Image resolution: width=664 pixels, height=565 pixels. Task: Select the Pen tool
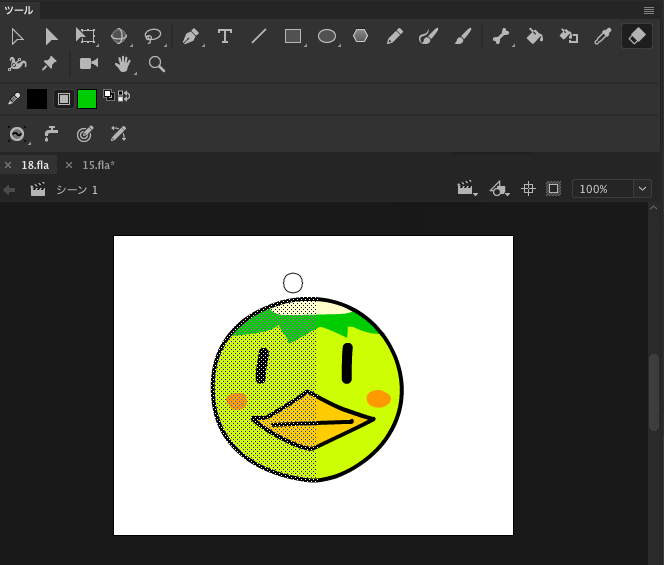tap(191, 36)
